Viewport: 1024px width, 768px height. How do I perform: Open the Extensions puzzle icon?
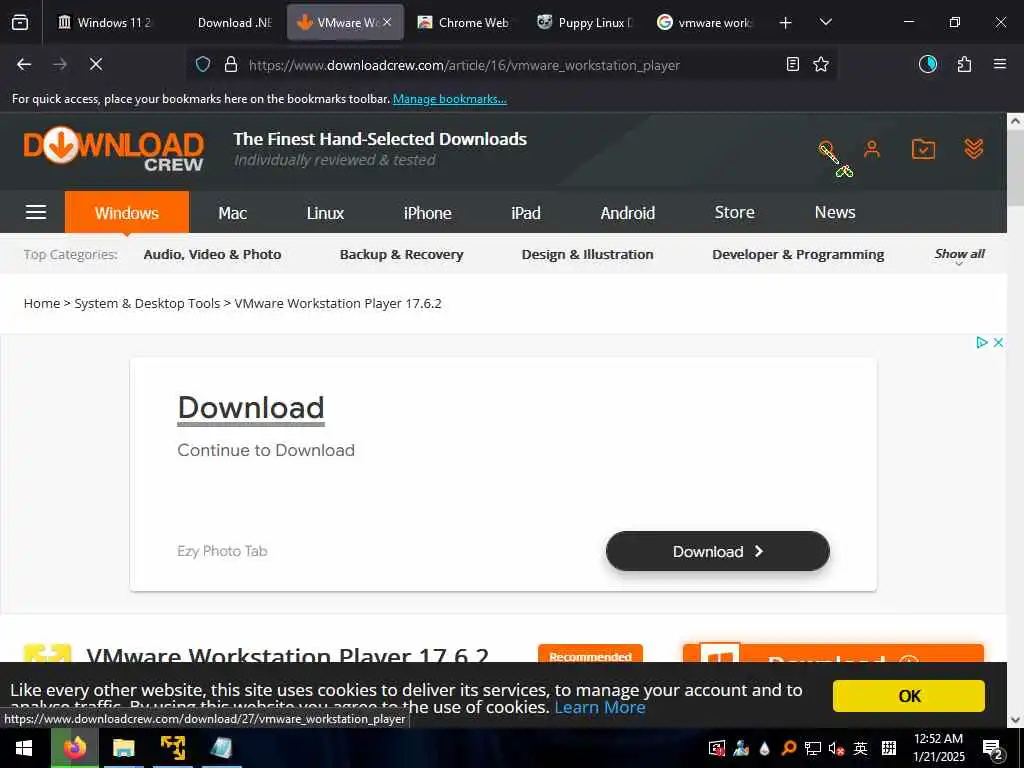964,64
